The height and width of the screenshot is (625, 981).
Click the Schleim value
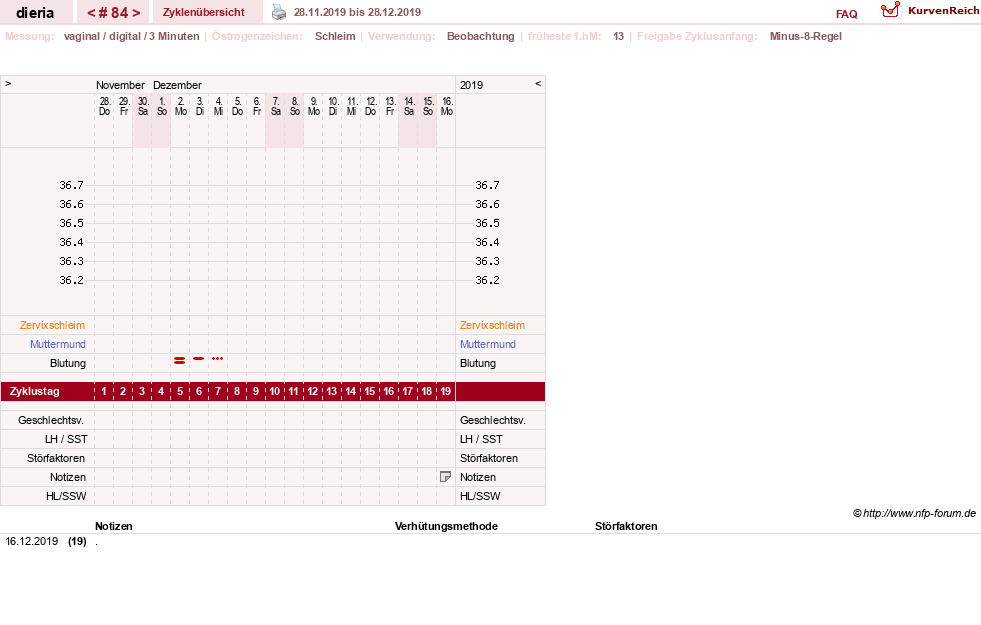(x=335, y=36)
